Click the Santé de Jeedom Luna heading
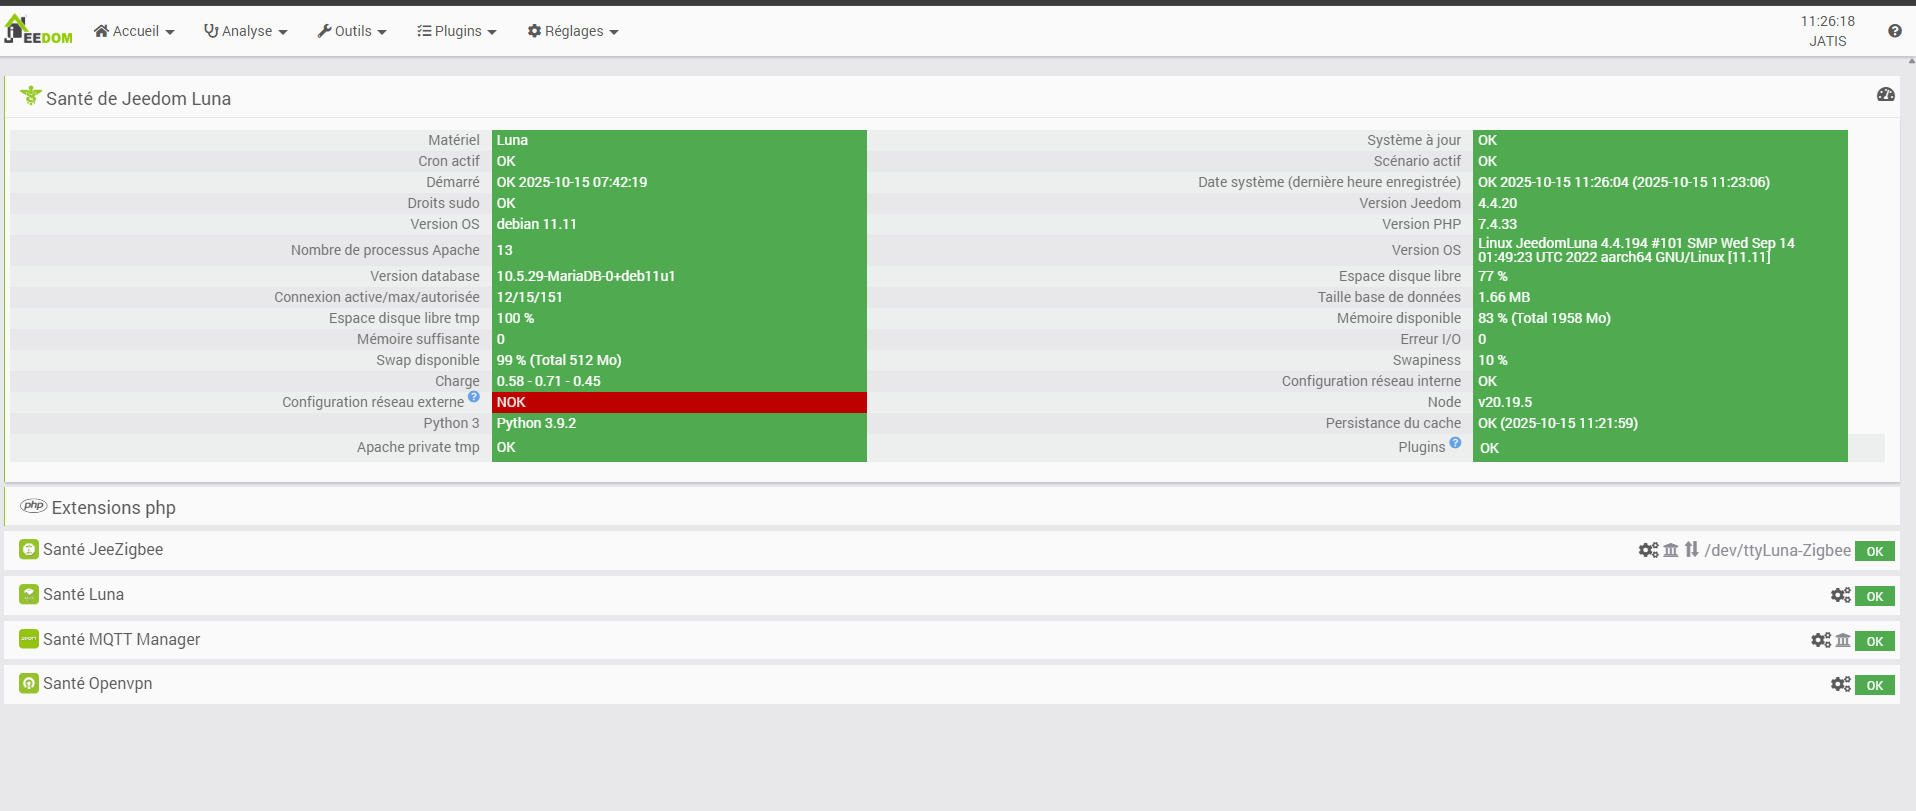Screen dimensions: 1916x811 point(138,98)
